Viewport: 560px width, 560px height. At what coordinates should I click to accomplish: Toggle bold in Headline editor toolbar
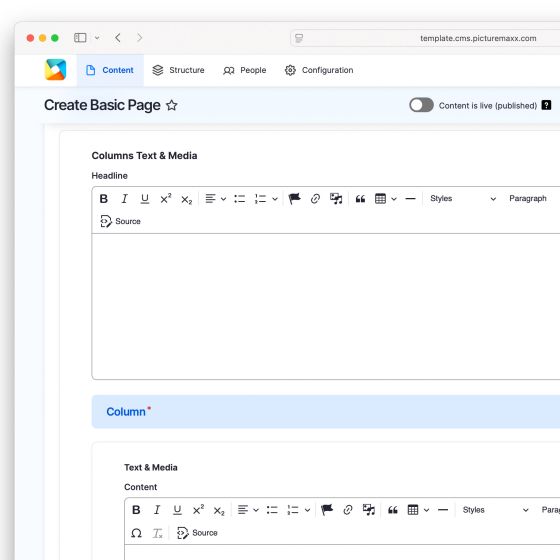tap(104, 199)
